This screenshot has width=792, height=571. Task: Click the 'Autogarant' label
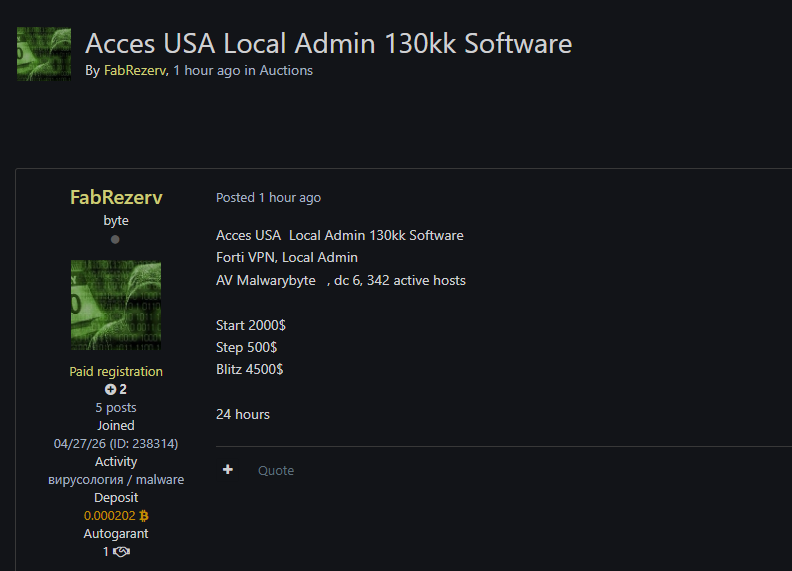[116, 534]
